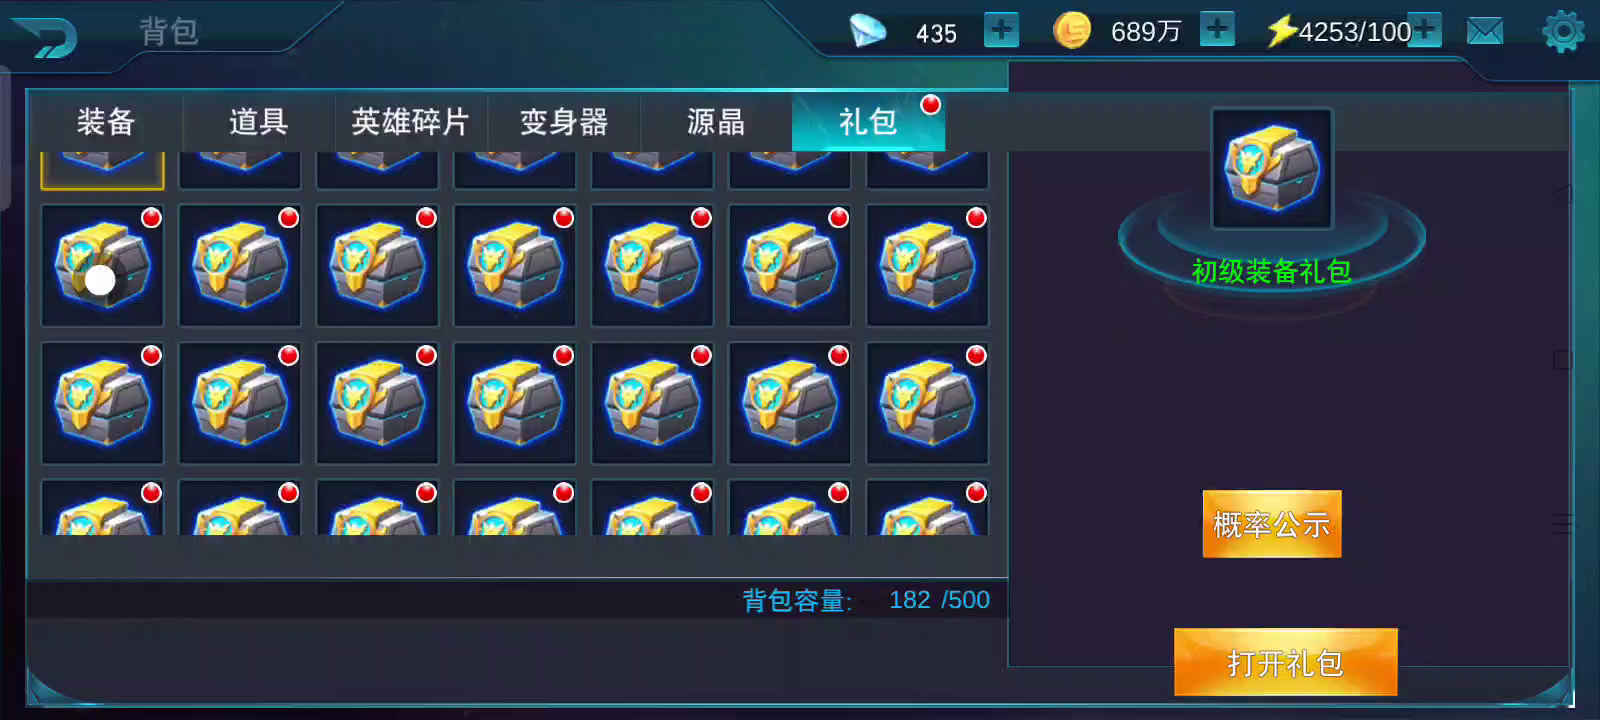Add diamonds with the plus beside 435

1001,30
